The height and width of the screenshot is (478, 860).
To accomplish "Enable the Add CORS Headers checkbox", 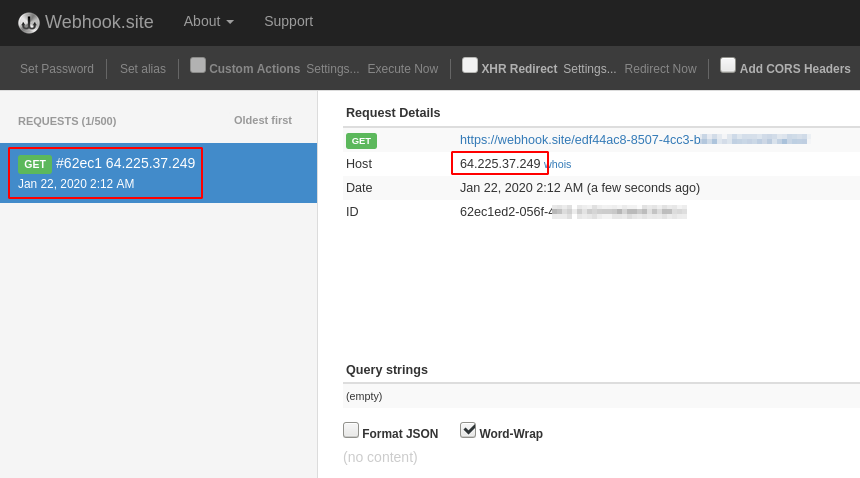I will [728, 65].
